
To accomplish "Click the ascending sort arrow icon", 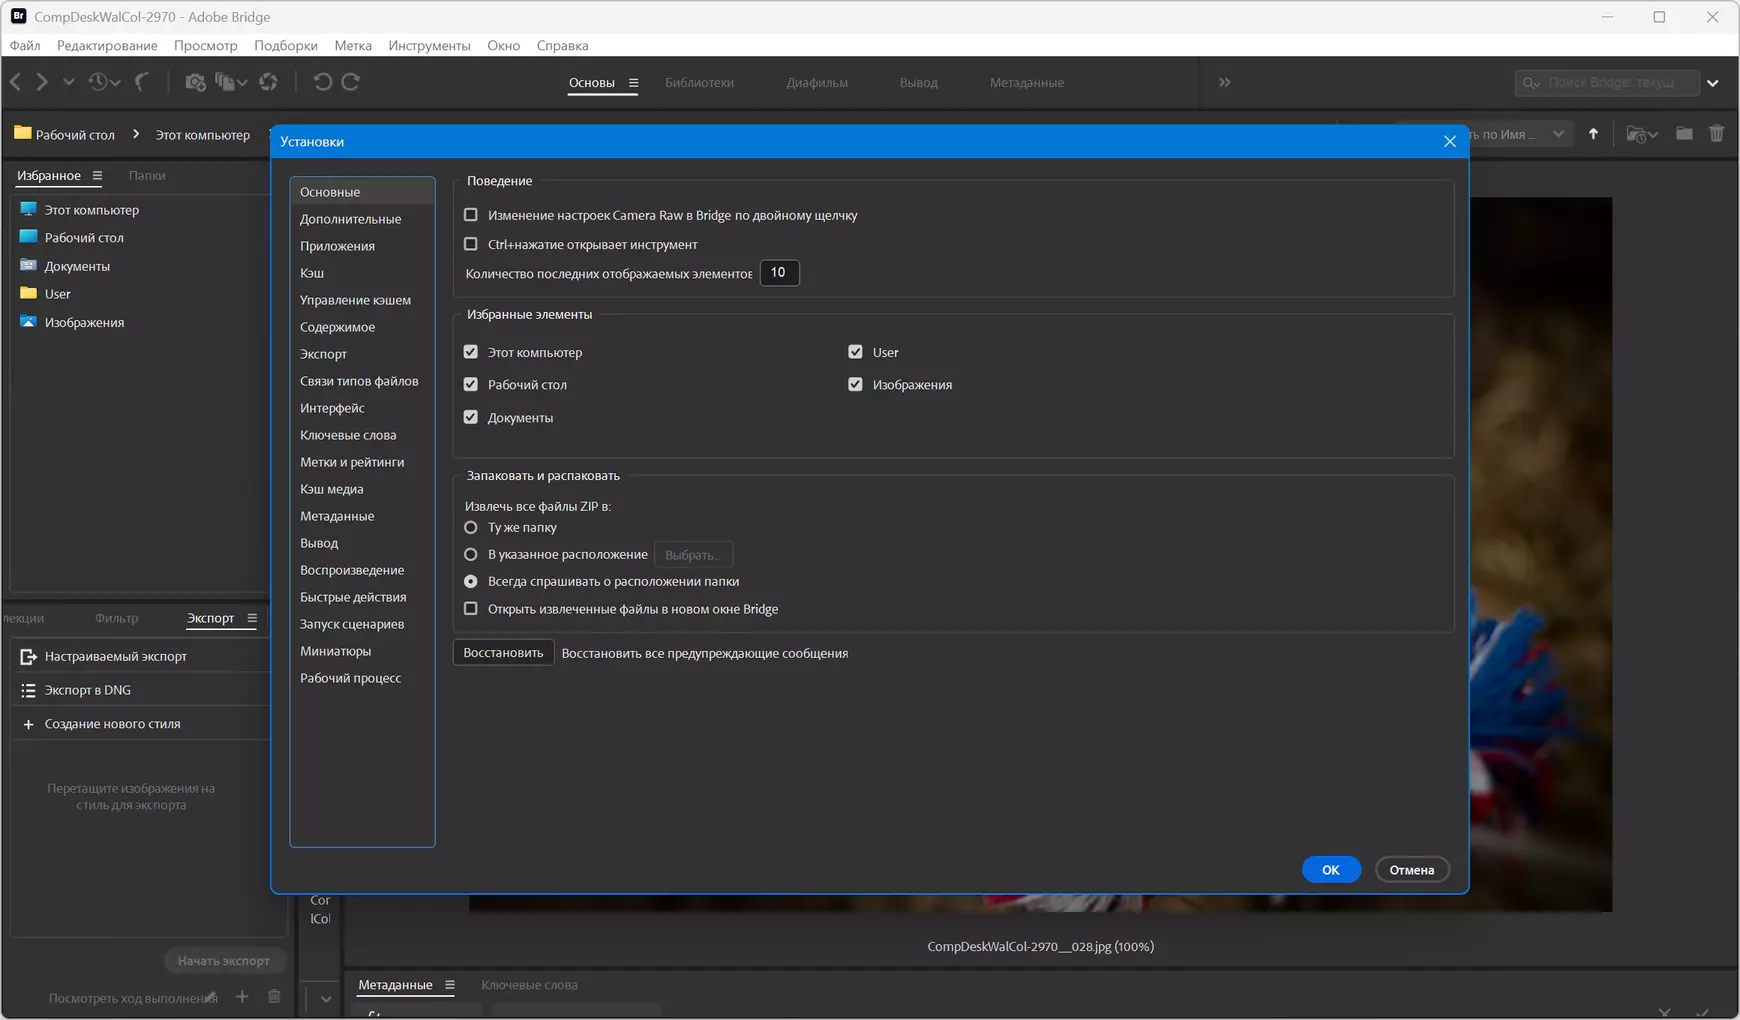I will click(1593, 134).
